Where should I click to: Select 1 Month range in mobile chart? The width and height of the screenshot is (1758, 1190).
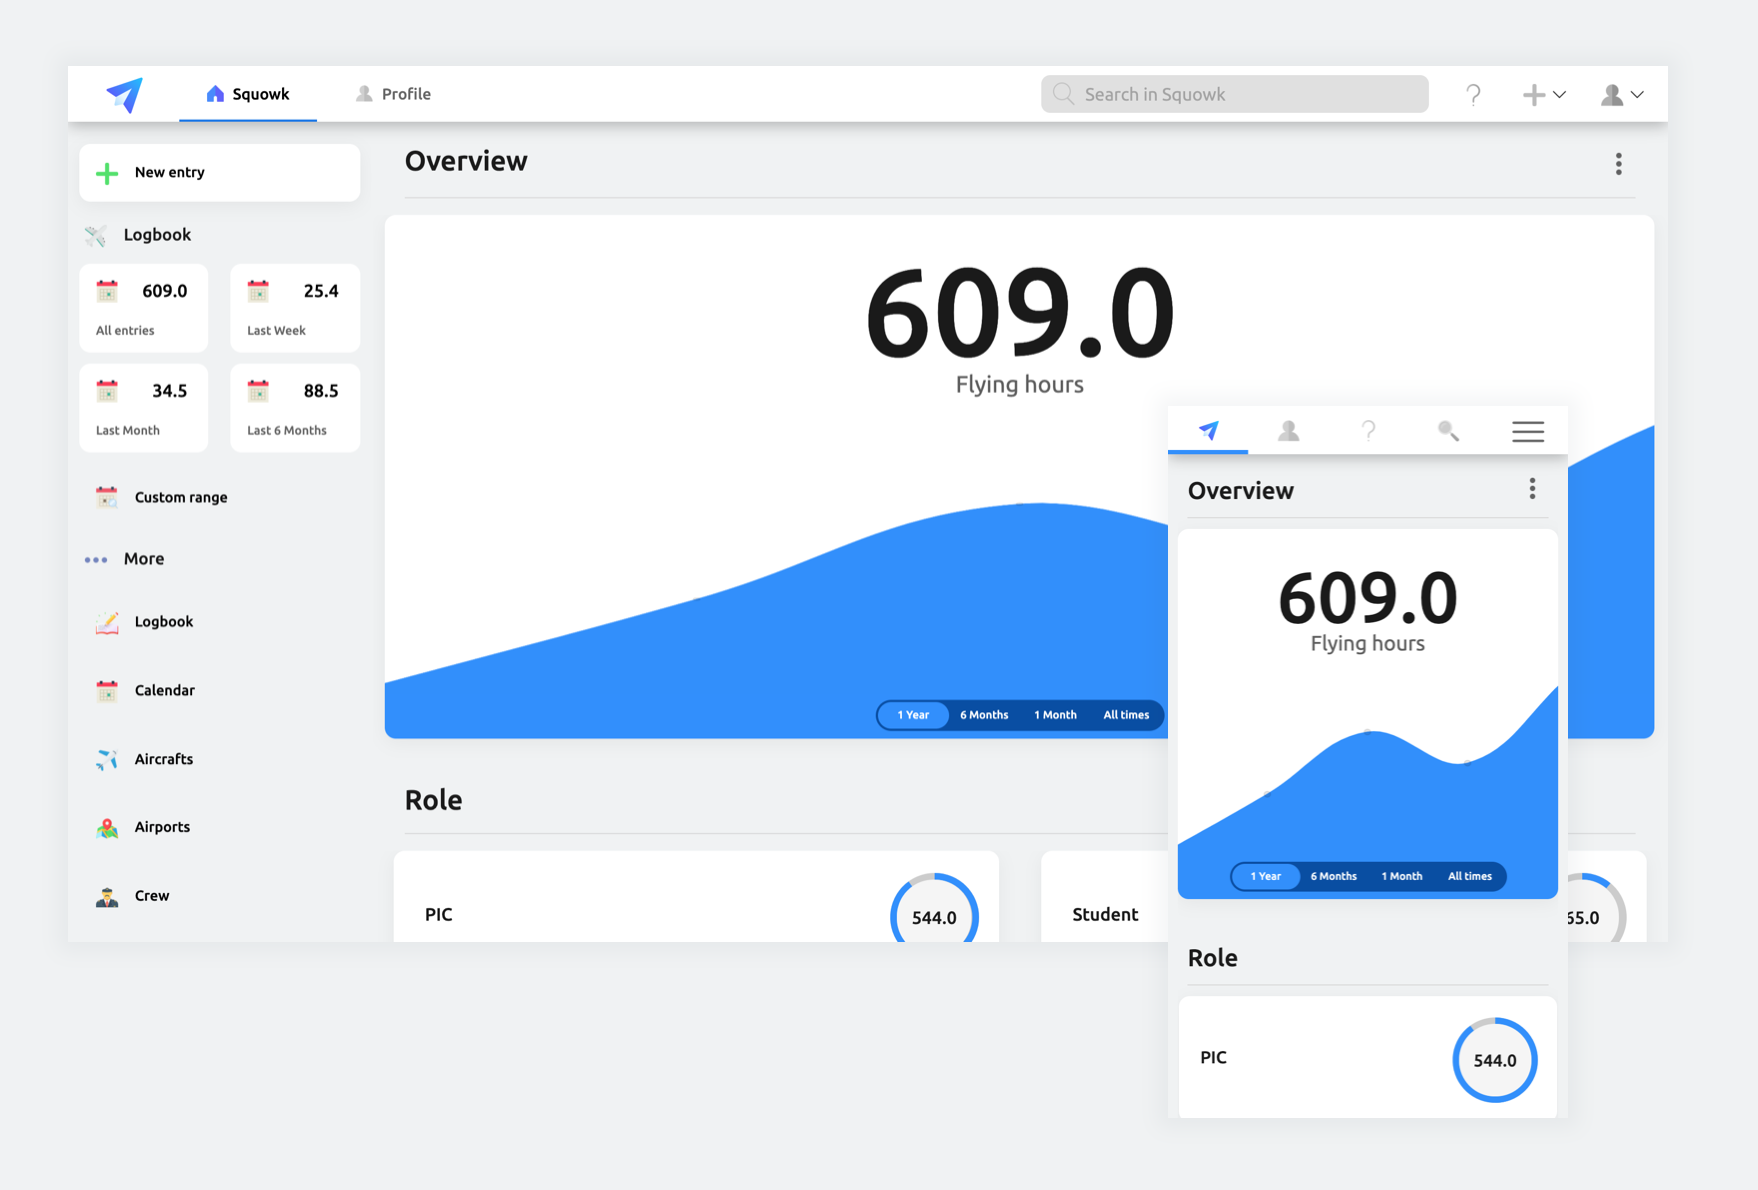click(x=1401, y=876)
